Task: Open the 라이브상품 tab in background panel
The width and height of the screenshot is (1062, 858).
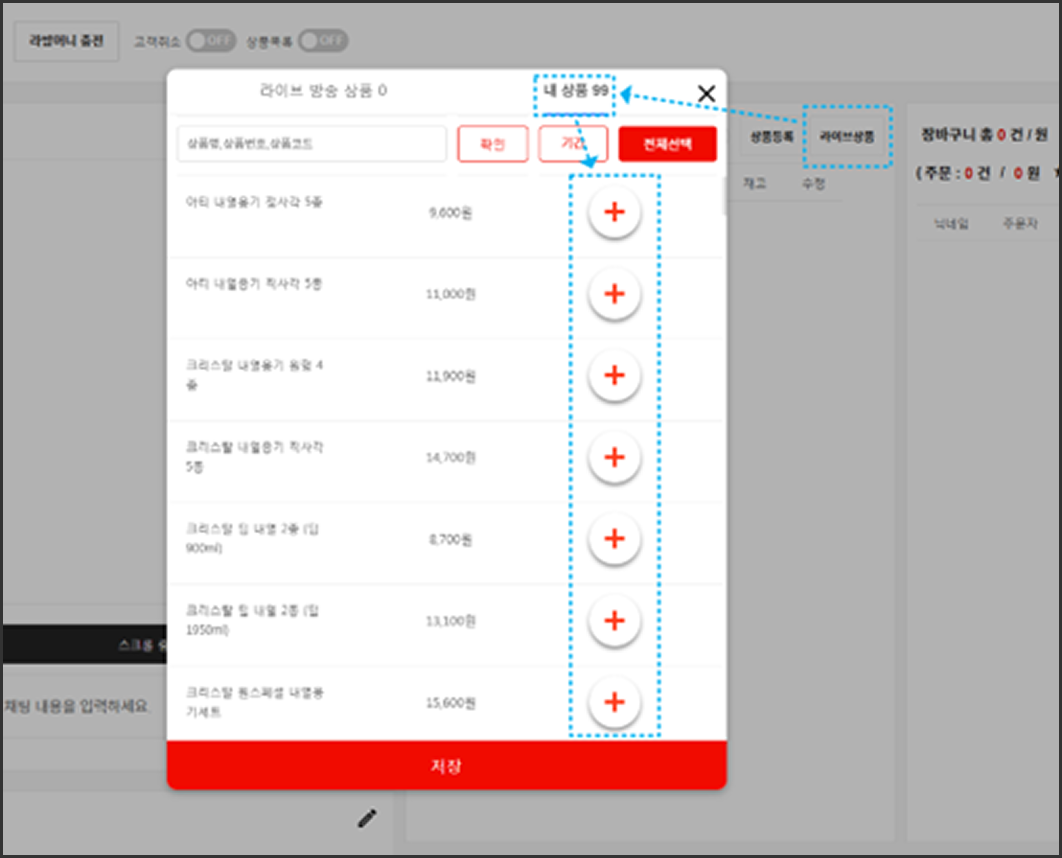Action: [846, 137]
